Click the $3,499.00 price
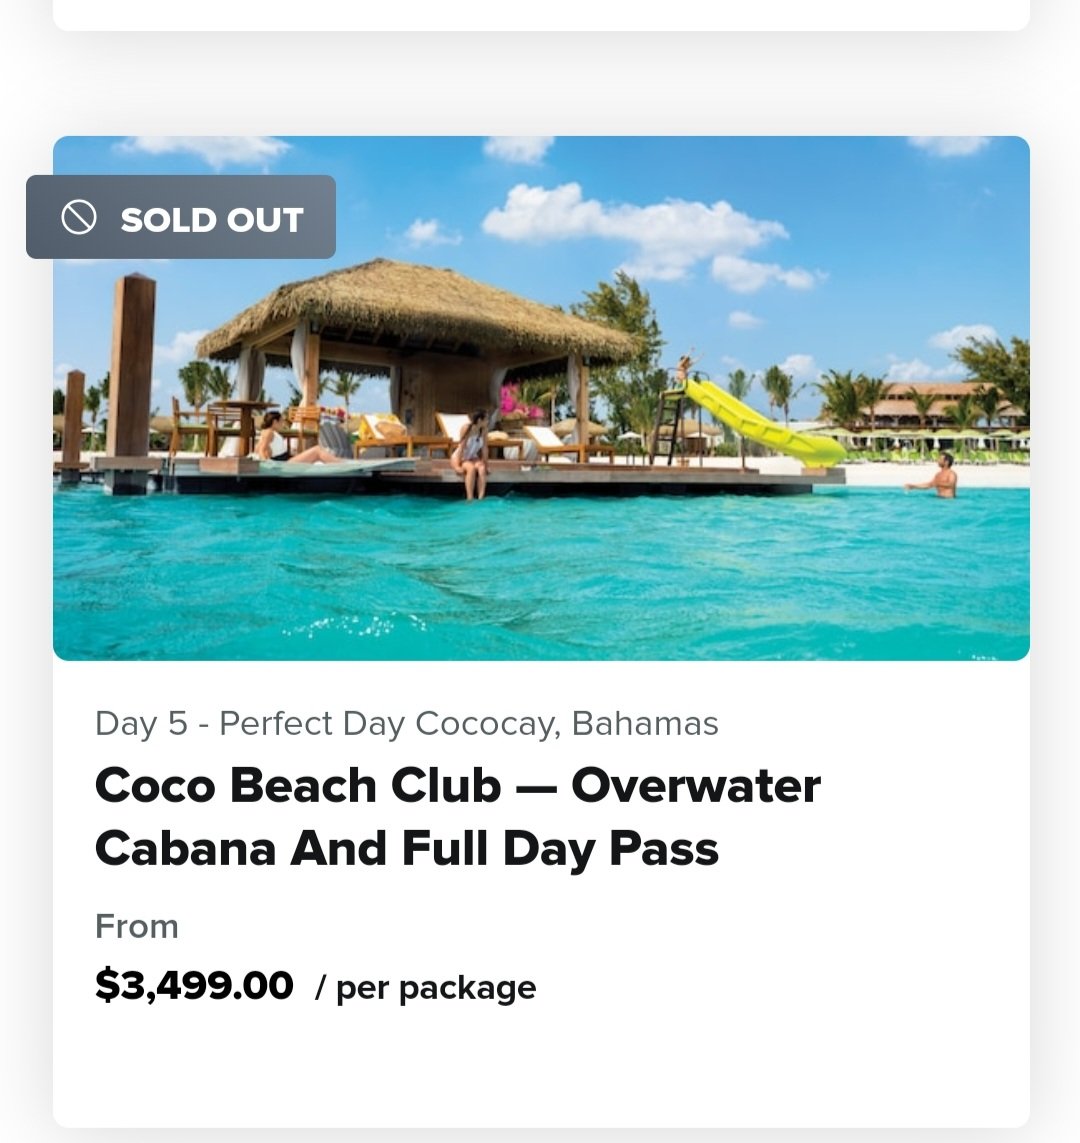This screenshot has width=1080, height=1143. click(194, 984)
